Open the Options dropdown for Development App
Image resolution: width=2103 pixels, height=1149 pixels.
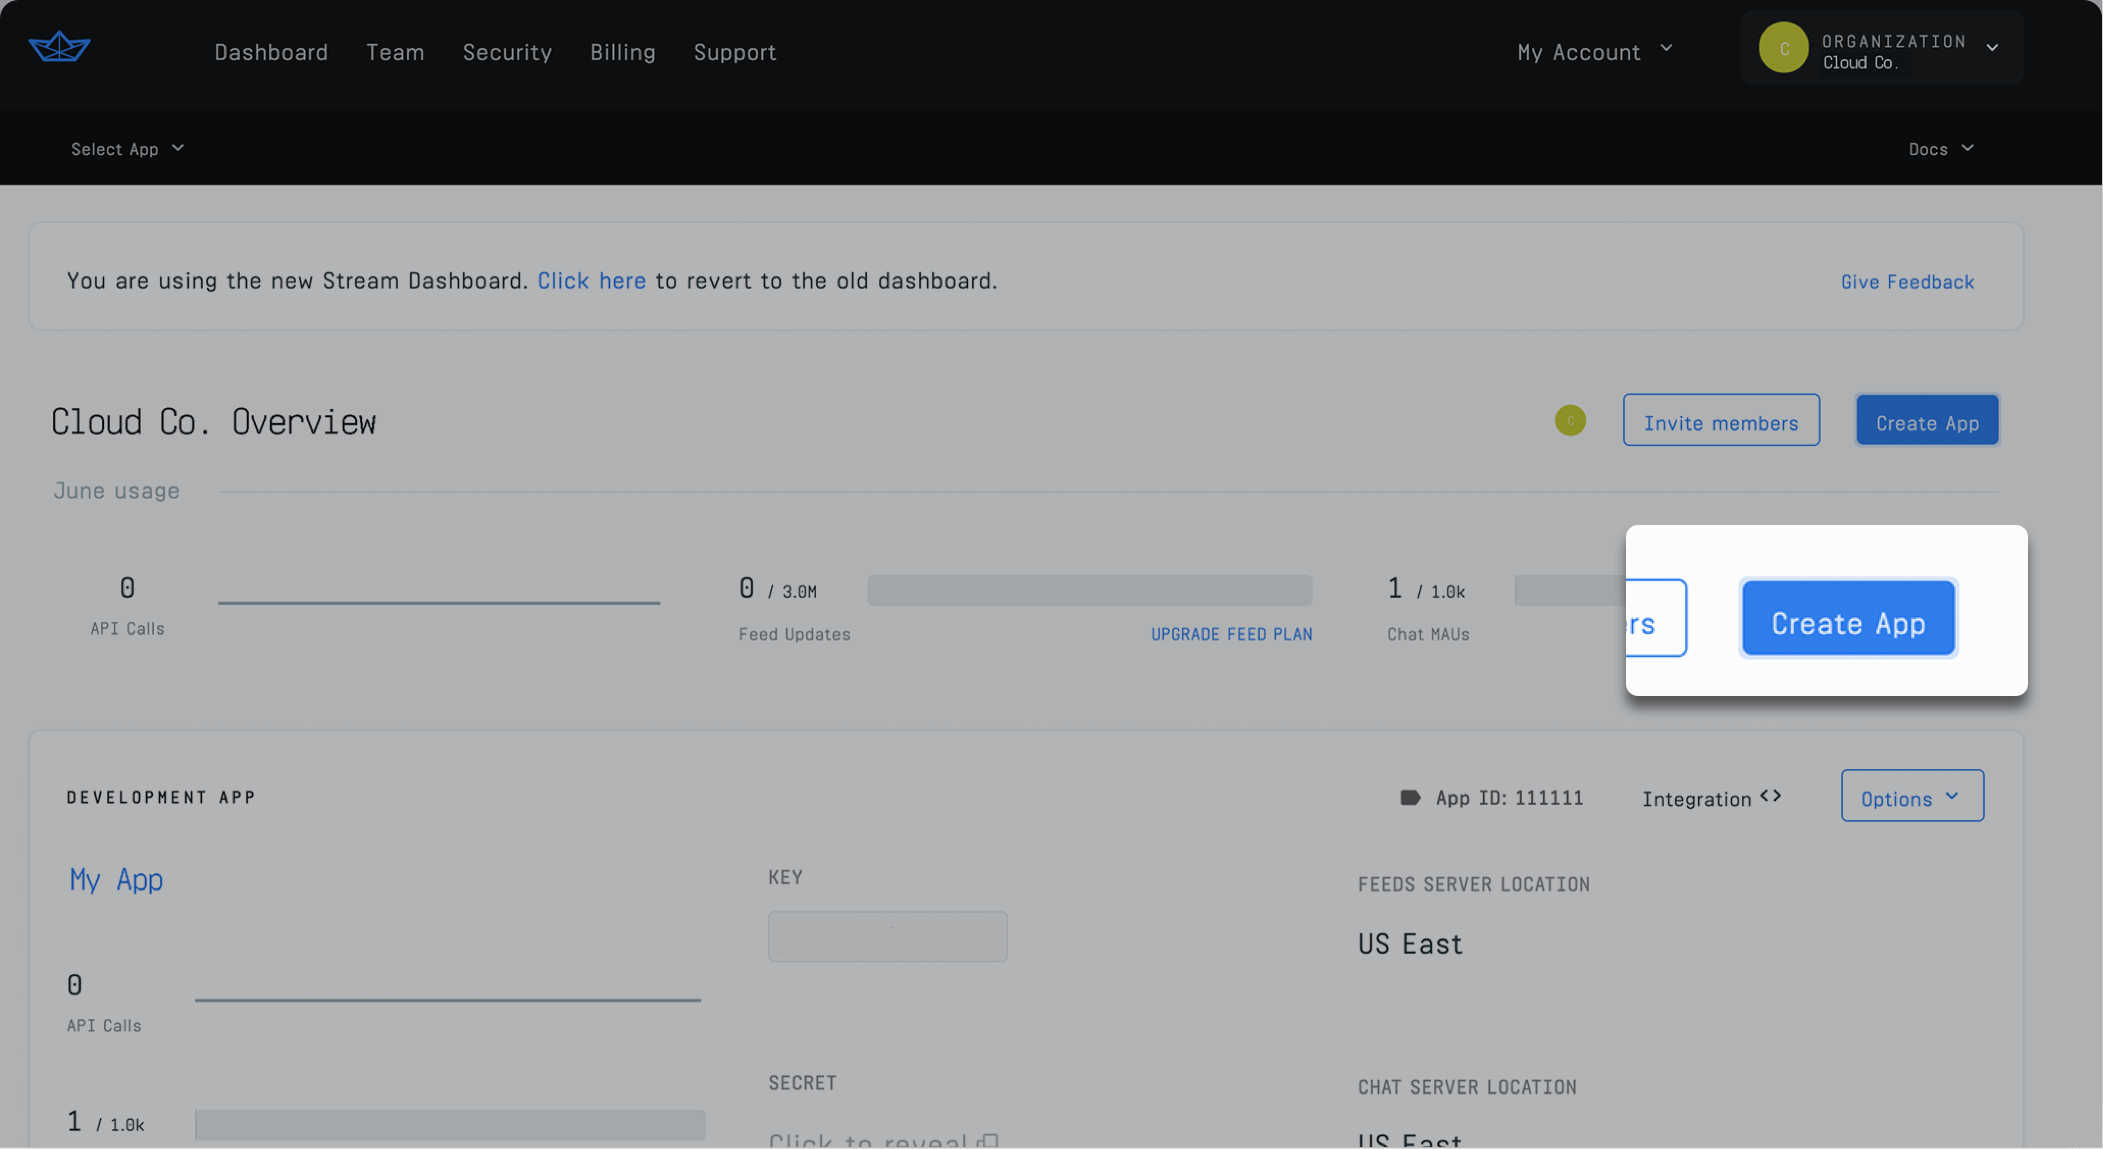[x=1911, y=797]
